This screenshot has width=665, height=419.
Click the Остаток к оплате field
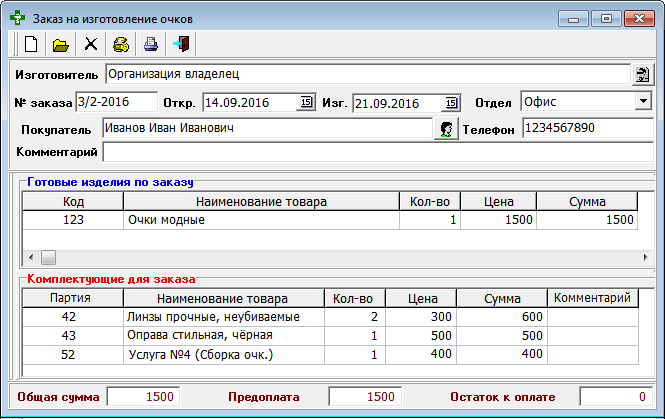point(616,397)
